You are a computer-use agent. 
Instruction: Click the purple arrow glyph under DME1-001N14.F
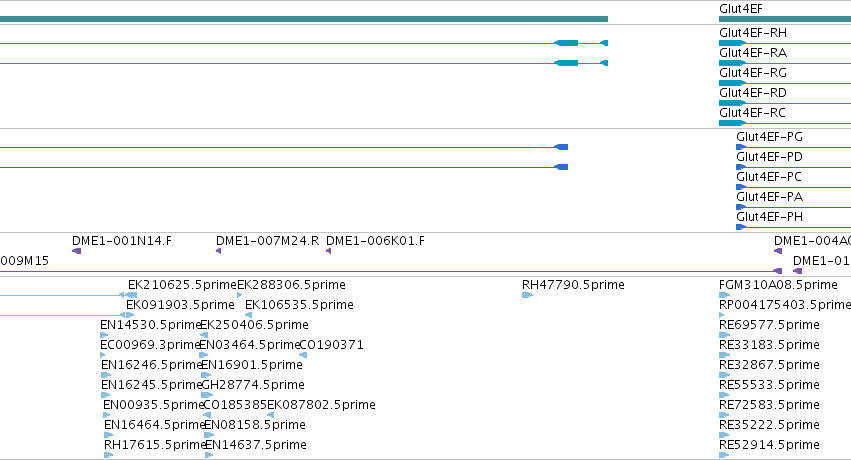coord(77,251)
